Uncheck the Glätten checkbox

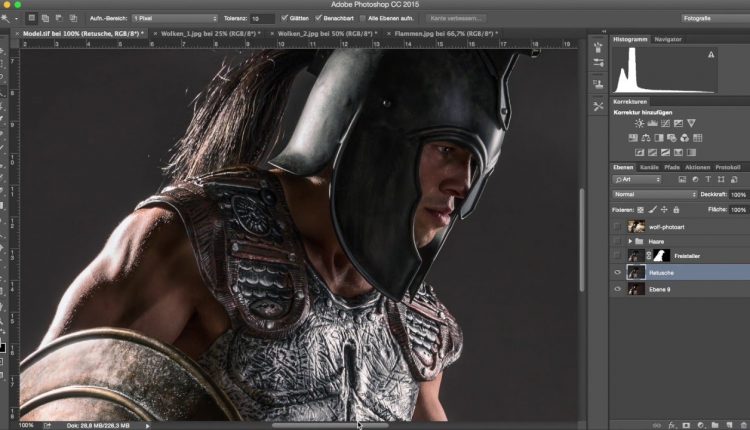[285, 18]
